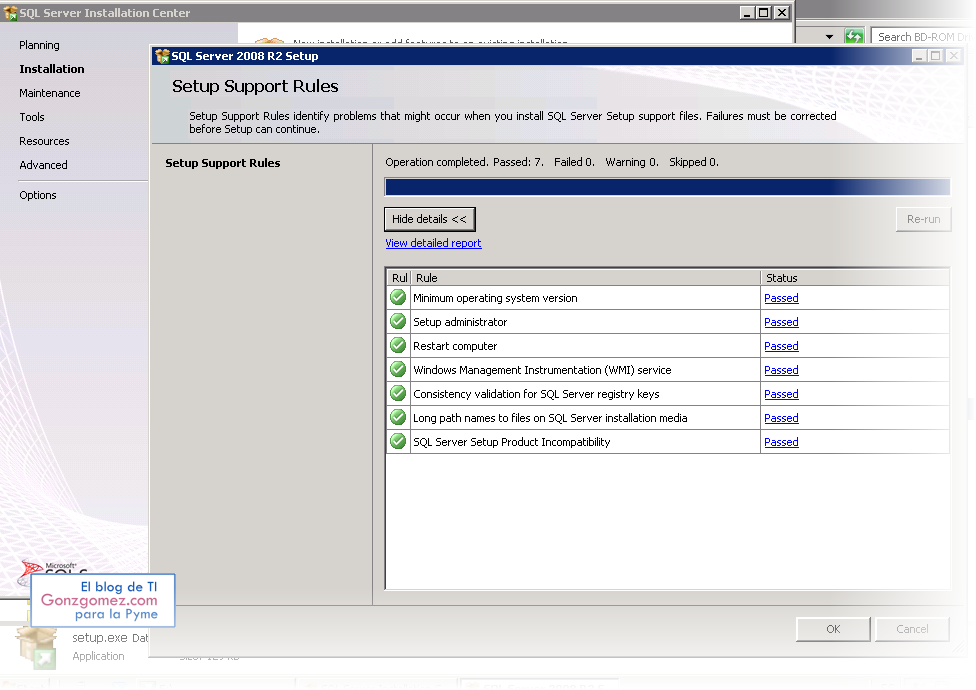Open Passed status for Minimum operating system version
Image resolution: width=976 pixels, height=690 pixels.
click(781, 298)
